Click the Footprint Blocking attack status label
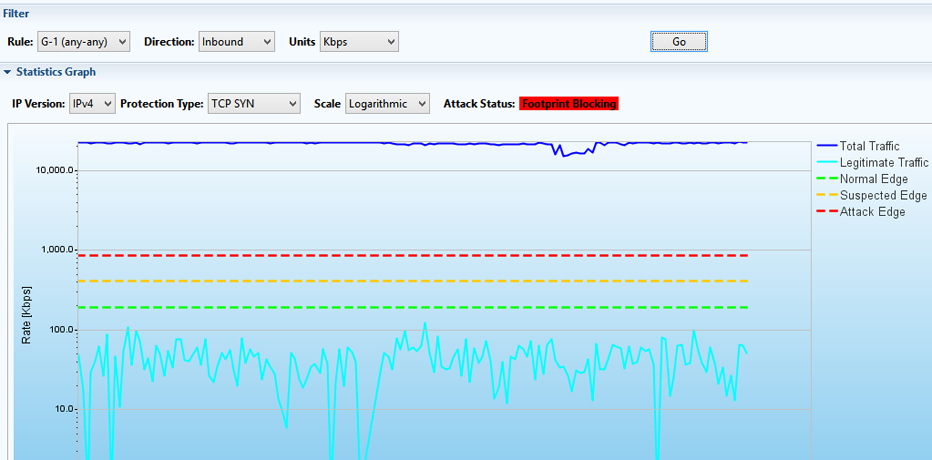Viewport: 932px width, 460px height. coord(569,104)
